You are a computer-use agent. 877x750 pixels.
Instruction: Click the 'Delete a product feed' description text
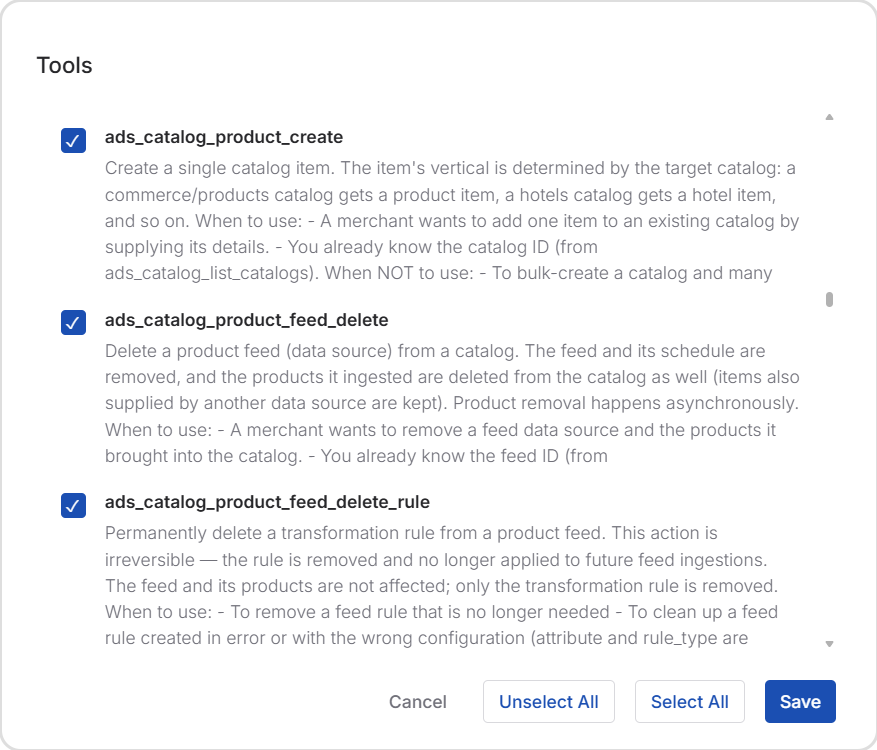click(452, 404)
